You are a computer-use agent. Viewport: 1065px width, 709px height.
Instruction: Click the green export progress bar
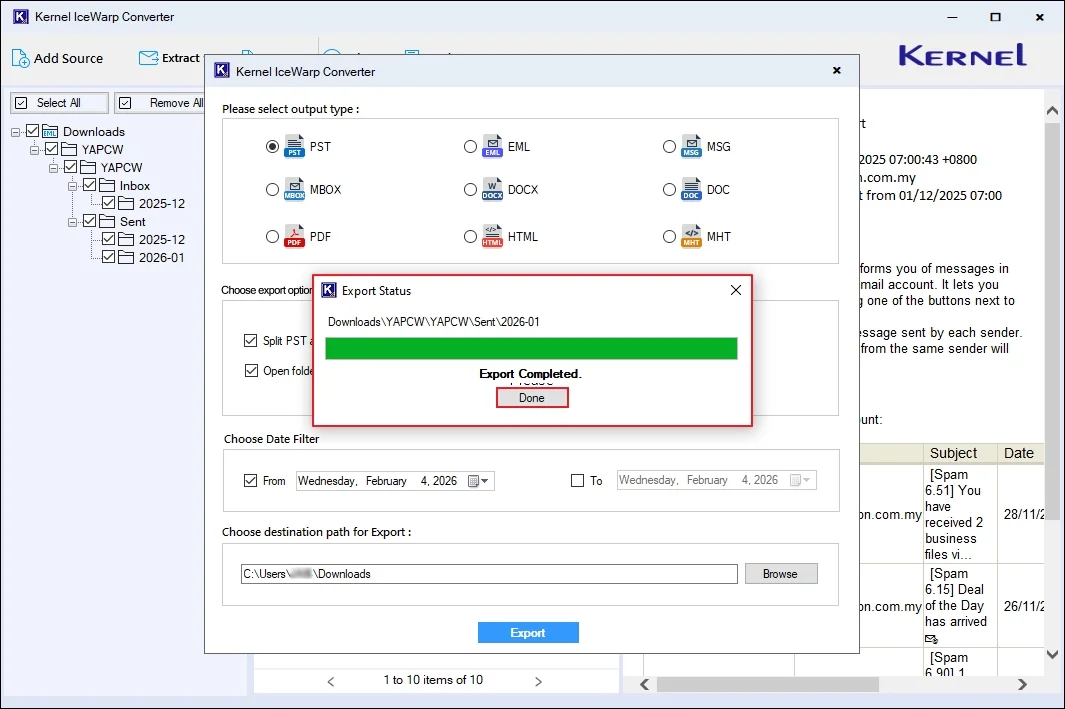532,348
